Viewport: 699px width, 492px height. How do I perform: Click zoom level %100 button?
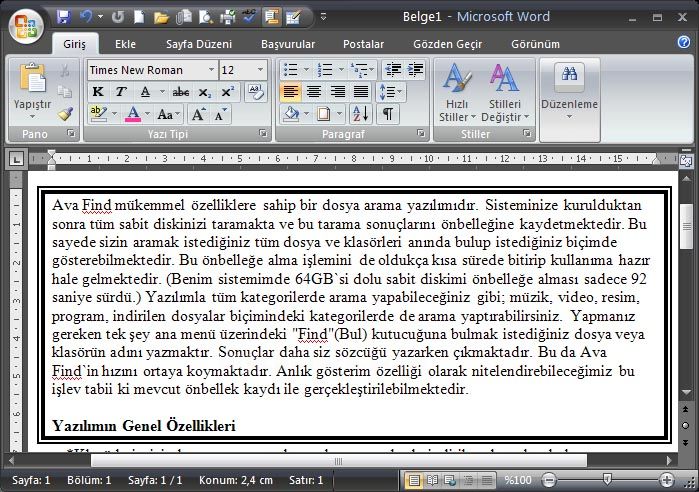click(x=518, y=480)
